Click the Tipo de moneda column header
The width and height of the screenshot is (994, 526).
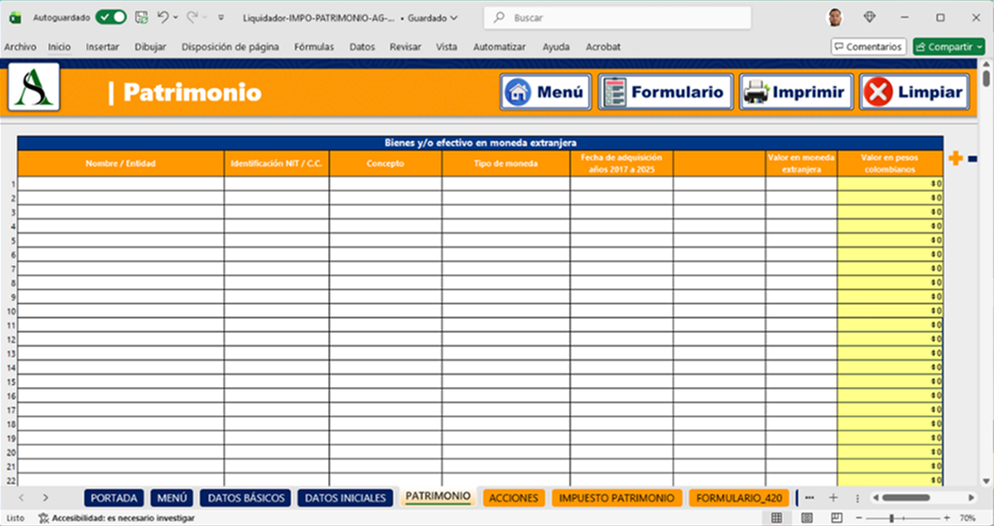click(x=506, y=164)
